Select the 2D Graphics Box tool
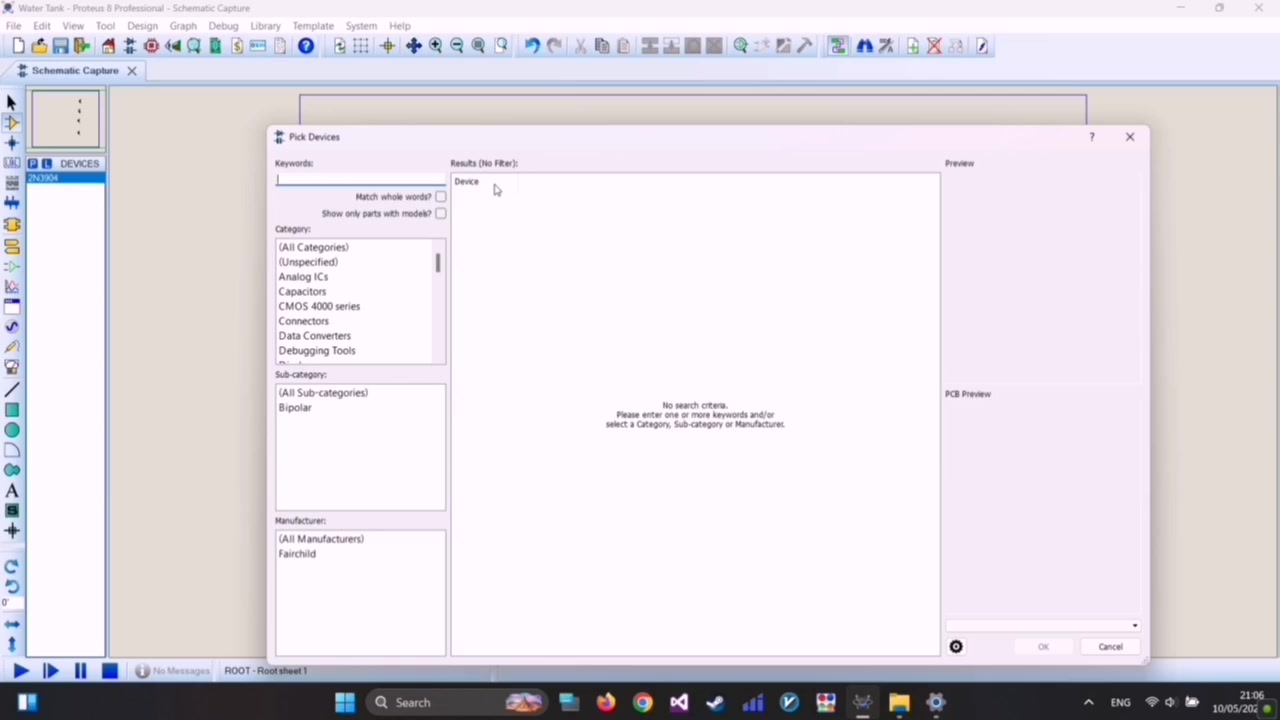1280x720 pixels. click(x=12, y=410)
